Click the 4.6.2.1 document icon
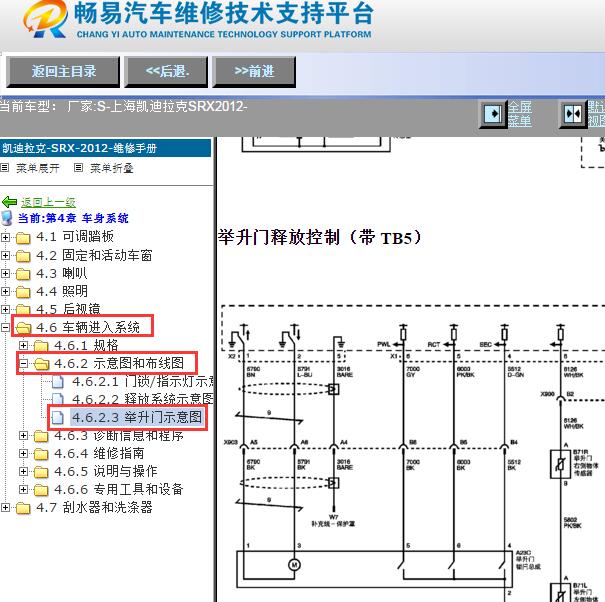This screenshot has width=605, height=602. [x=58, y=382]
